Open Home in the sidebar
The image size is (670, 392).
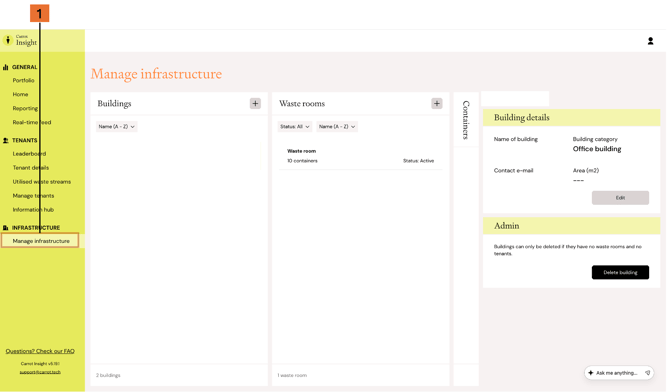click(x=21, y=94)
